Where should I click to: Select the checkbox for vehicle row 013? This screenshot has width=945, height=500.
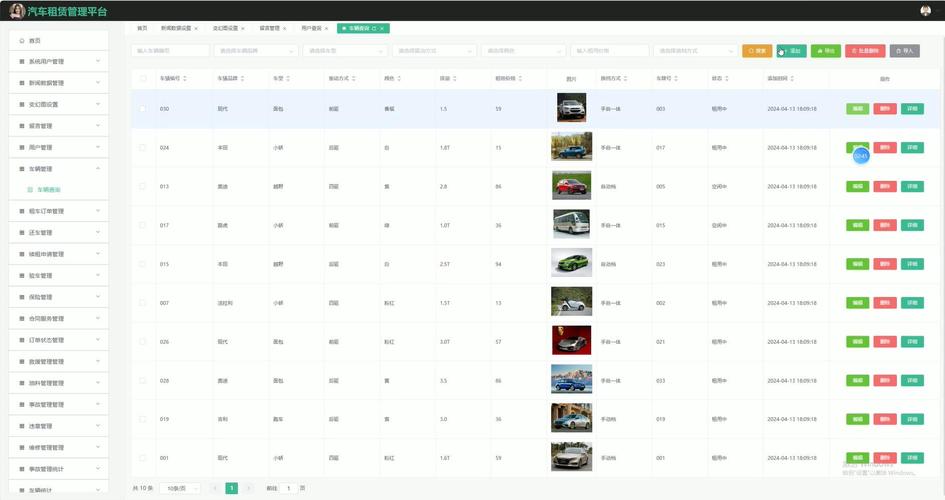143,186
